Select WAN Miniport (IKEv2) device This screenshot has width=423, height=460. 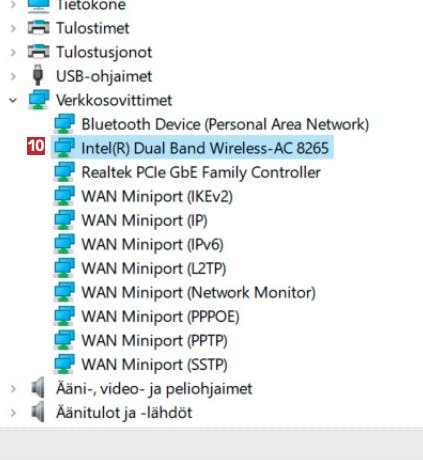[x=157, y=196]
